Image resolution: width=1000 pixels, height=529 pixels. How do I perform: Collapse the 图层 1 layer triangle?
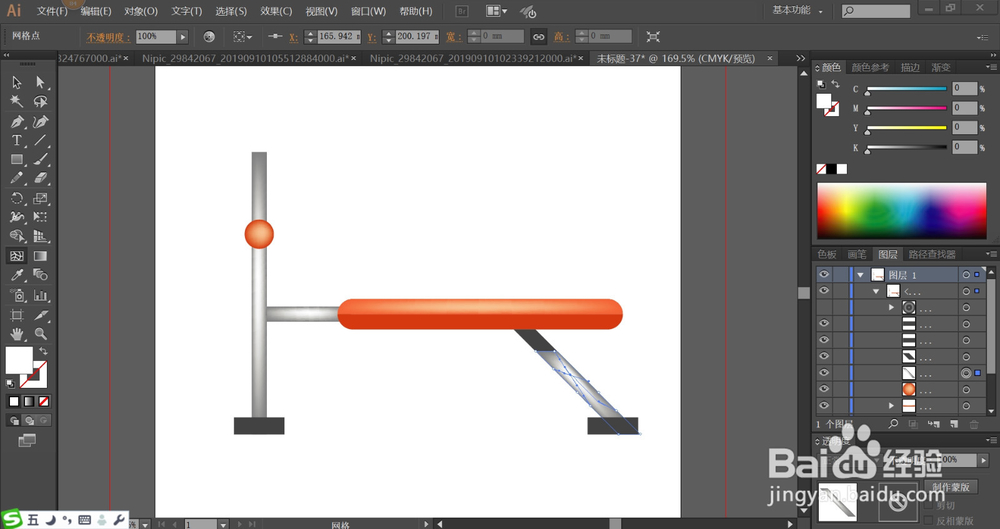(x=861, y=275)
